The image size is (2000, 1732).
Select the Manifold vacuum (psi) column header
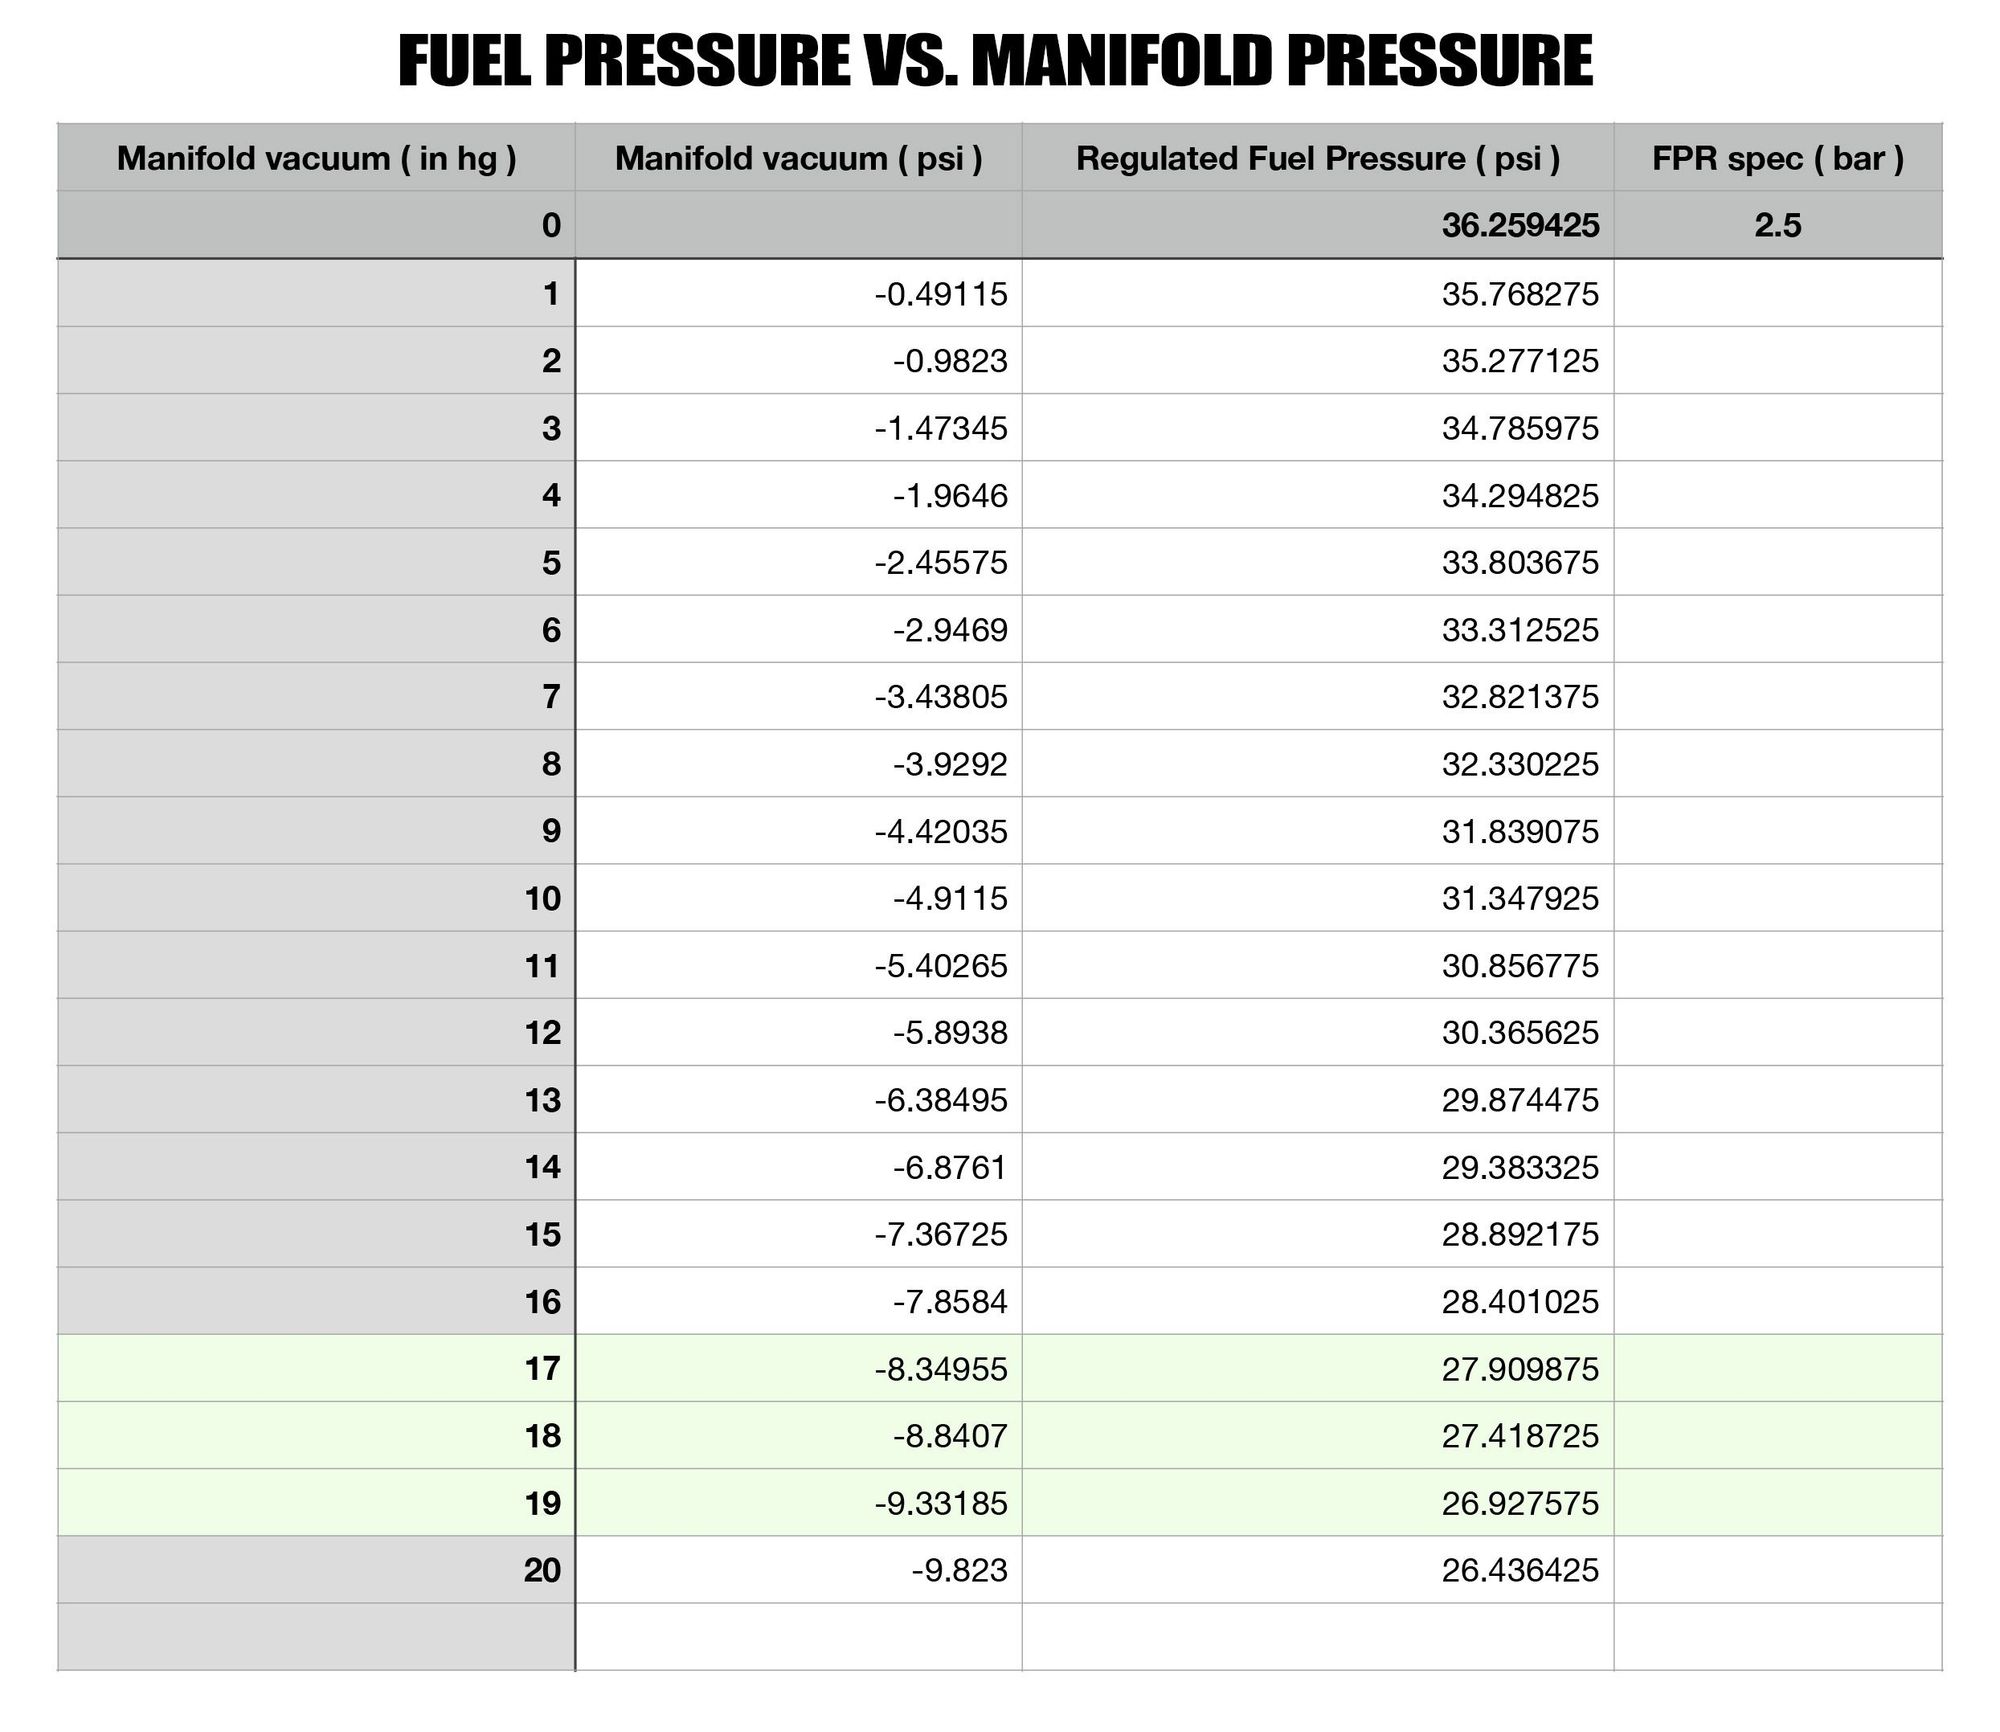[x=798, y=158]
